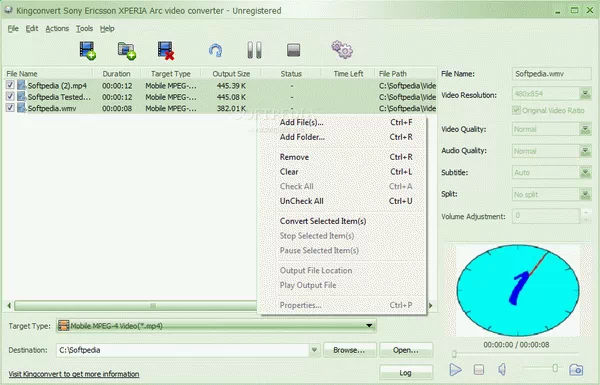Expand the Audio Quality dropdown
The height and width of the screenshot is (385, 600).
click(585, 151)
